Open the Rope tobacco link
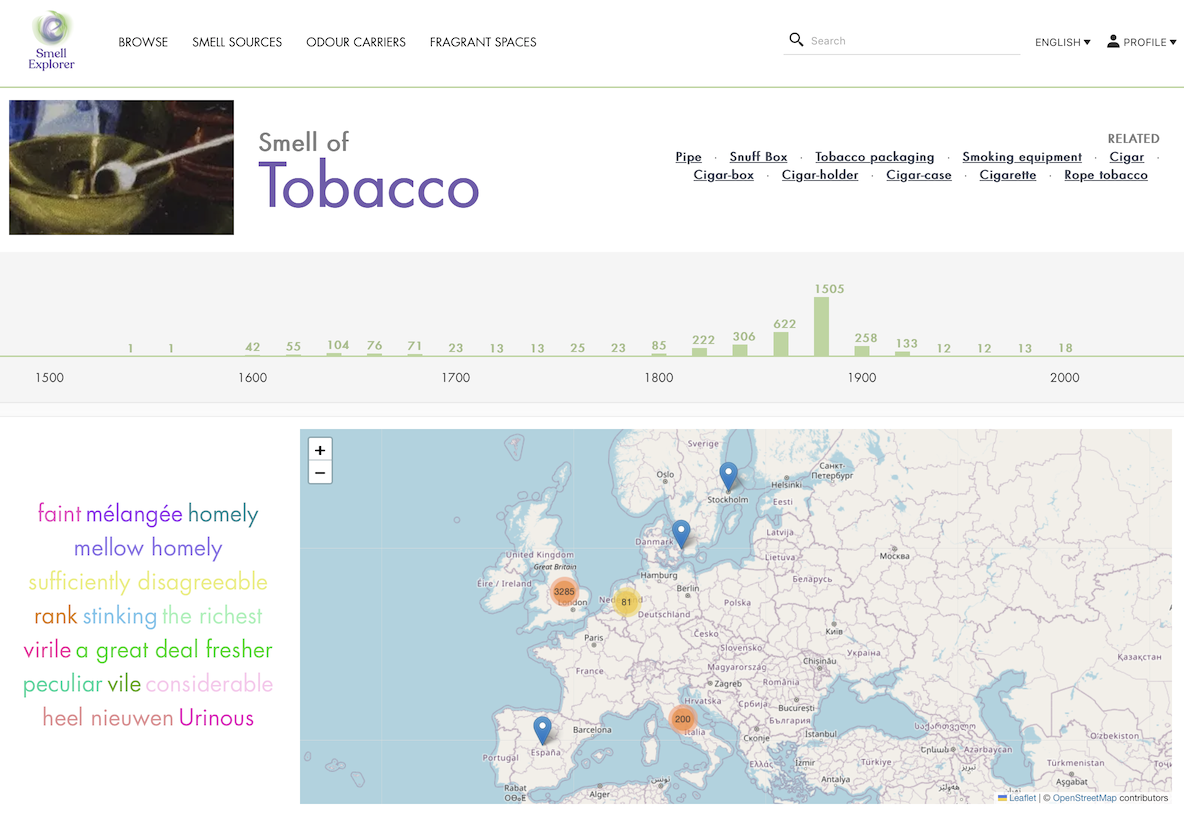Viewport: 1184px width, 819px height. coord(1105,175)
